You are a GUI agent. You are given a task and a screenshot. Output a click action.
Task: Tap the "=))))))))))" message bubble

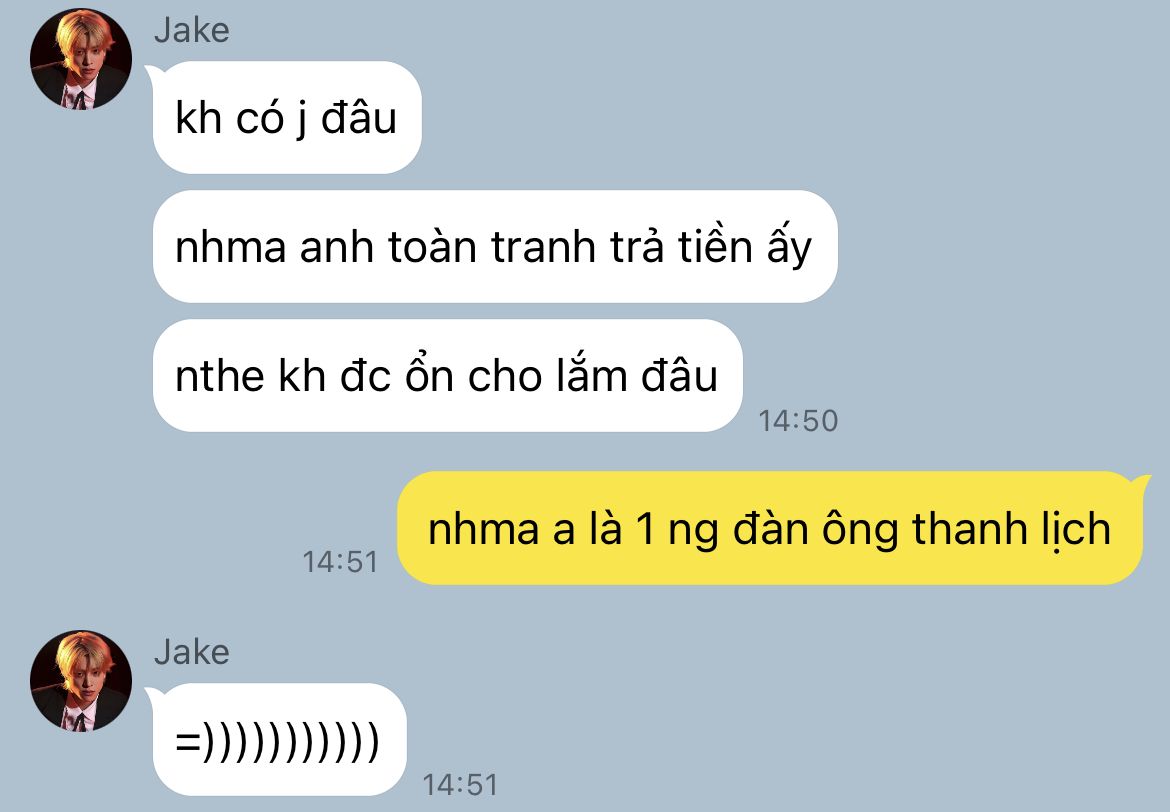[x=279, y=740]
